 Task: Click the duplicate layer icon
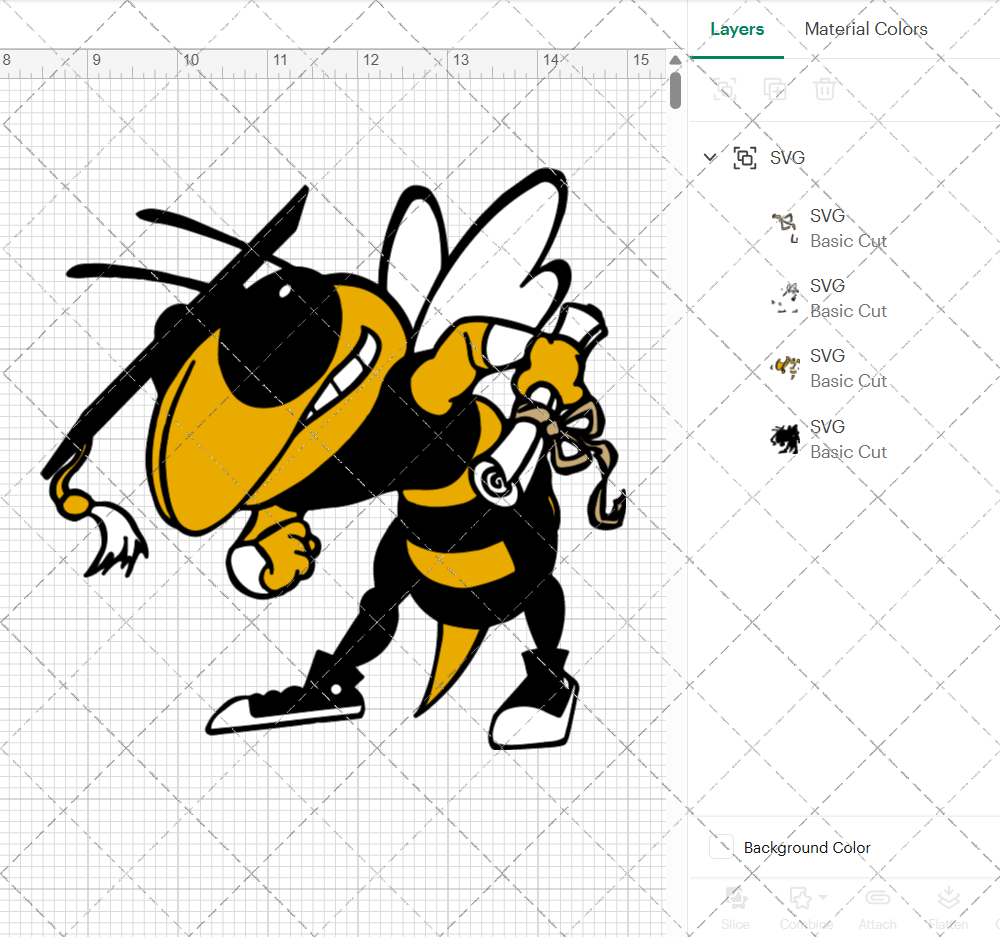coord(775,89)
